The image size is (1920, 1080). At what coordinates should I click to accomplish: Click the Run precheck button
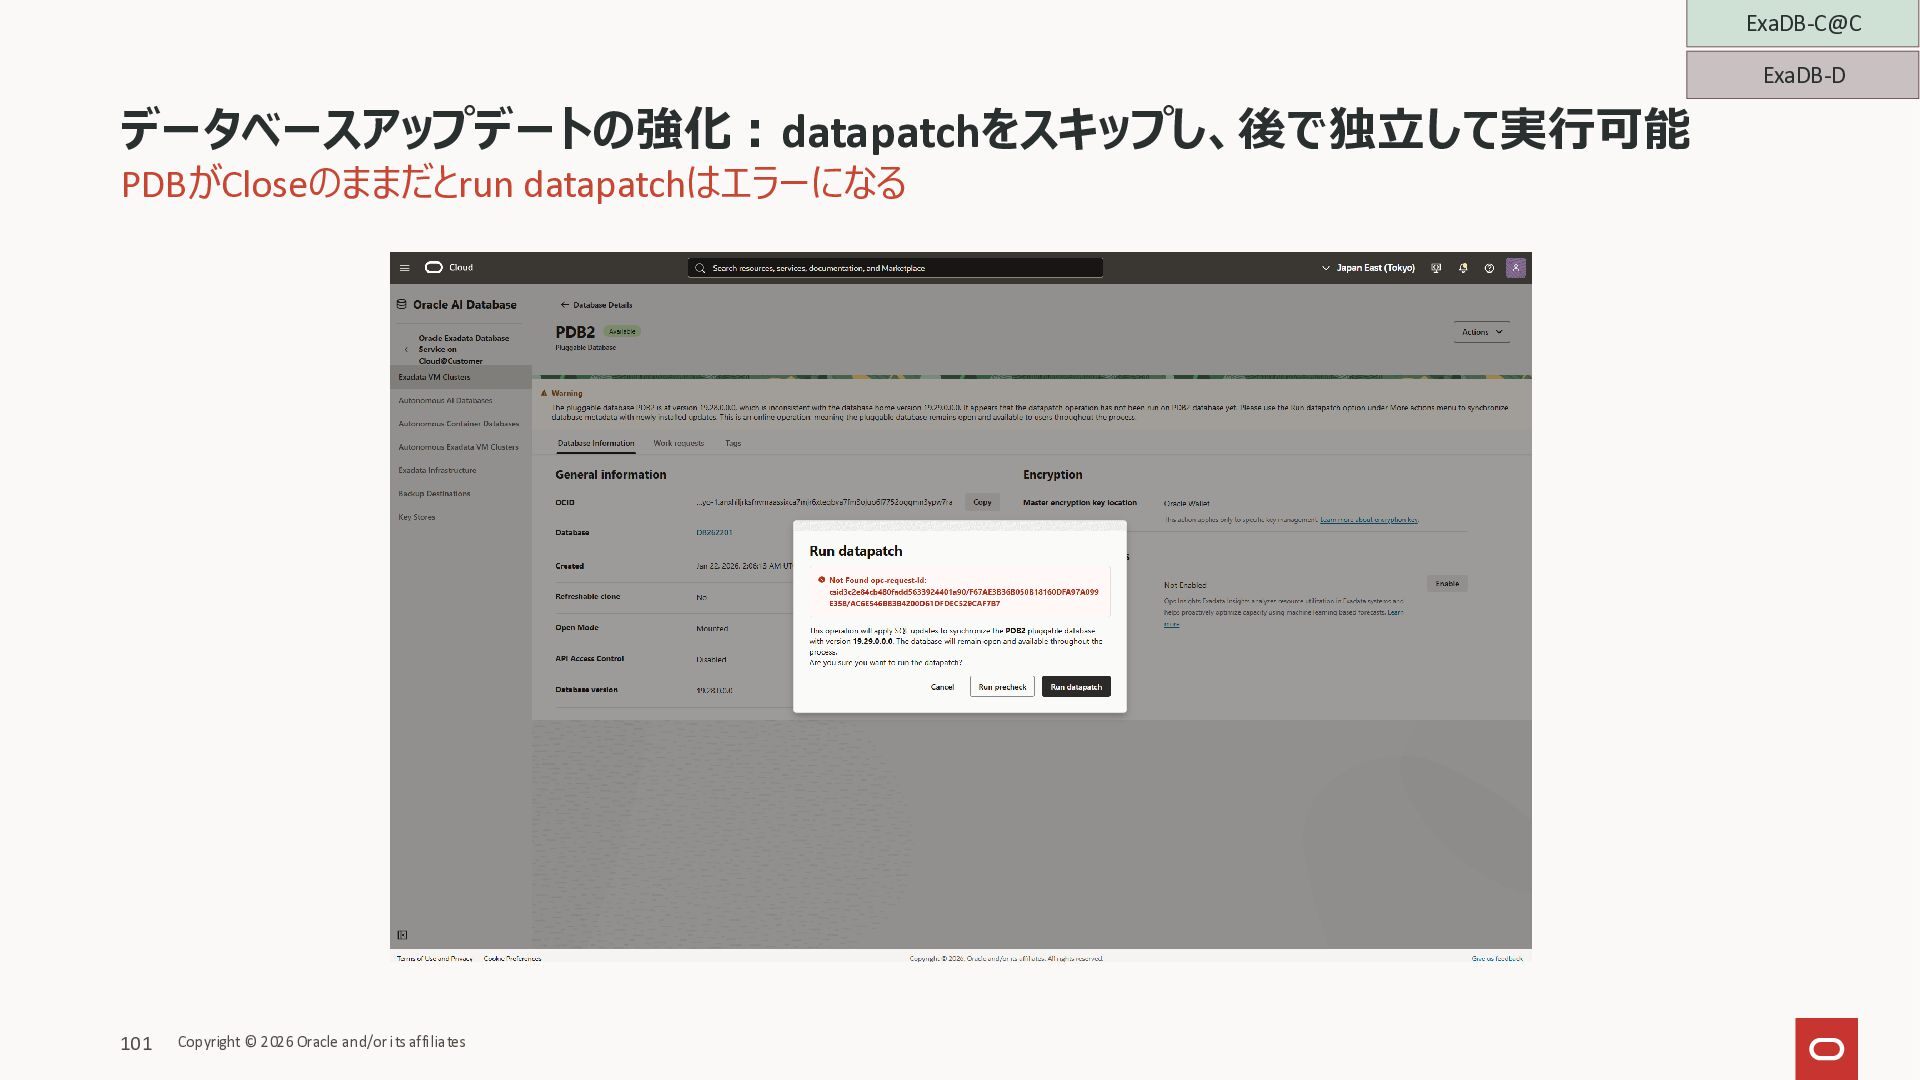[x=1002, y=687]
